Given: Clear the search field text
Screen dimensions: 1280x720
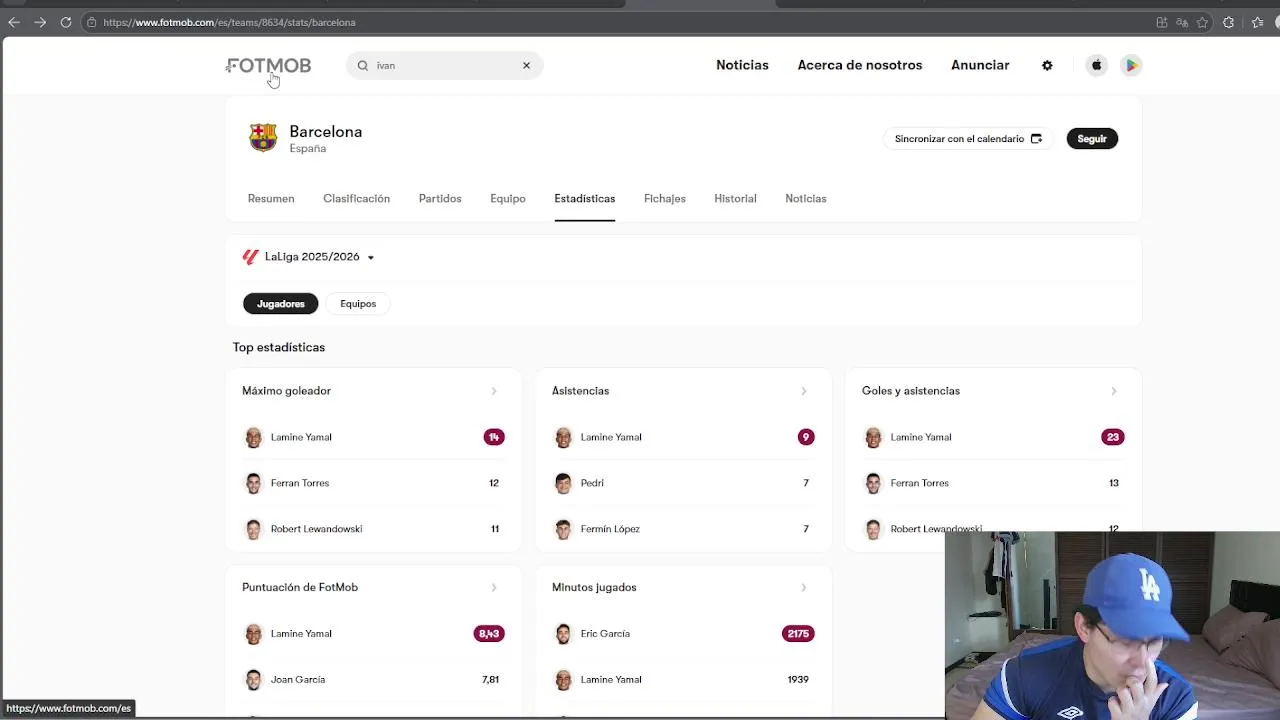Looking at the screenshot, I should pyautogui.click(x=526, y=65).
